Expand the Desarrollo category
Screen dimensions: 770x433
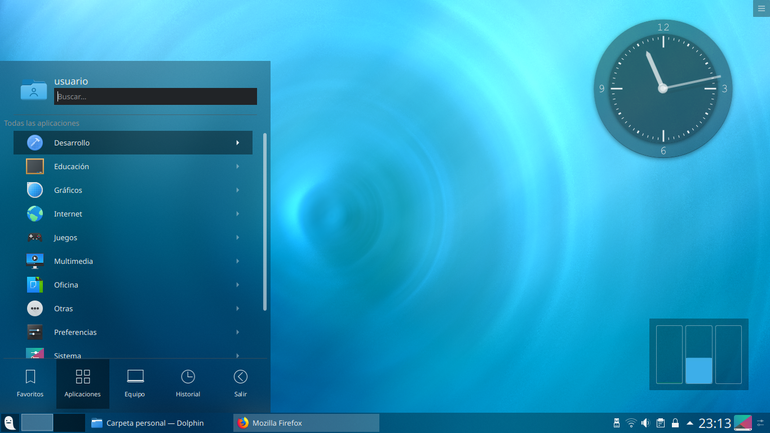pyautogui.click(x=133, y=143)
